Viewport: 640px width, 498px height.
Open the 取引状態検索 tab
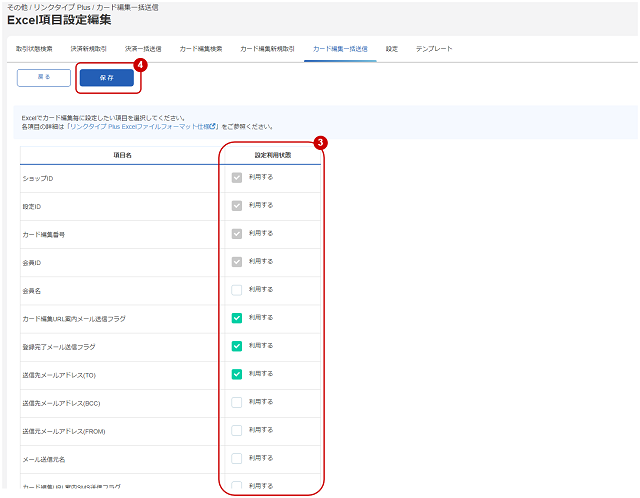[34, 49]
